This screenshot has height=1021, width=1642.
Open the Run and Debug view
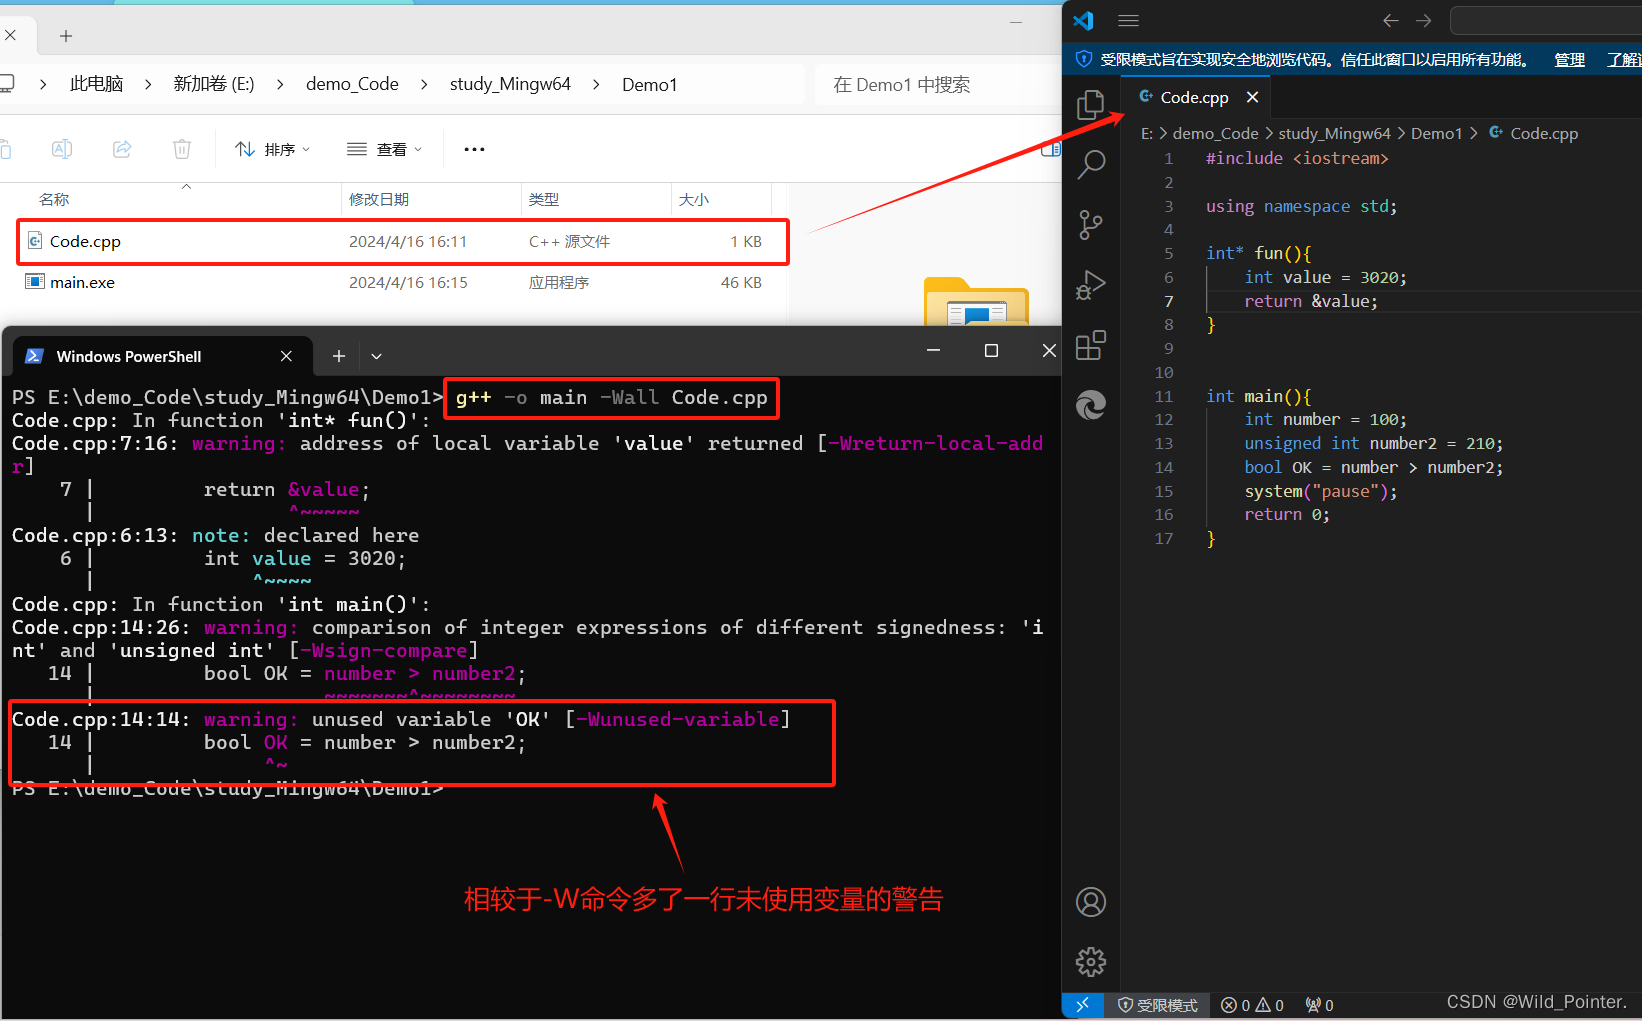(1090, 284)
